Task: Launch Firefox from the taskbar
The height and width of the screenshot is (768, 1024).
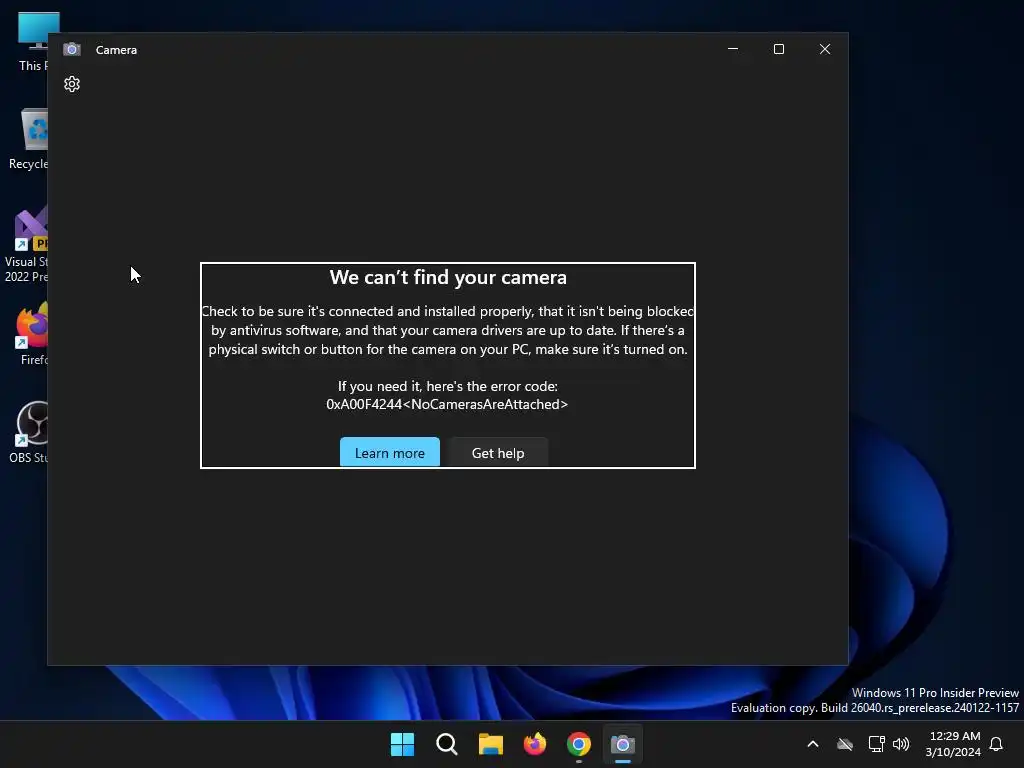Action: pyautogui.click(x=535, y=744)
